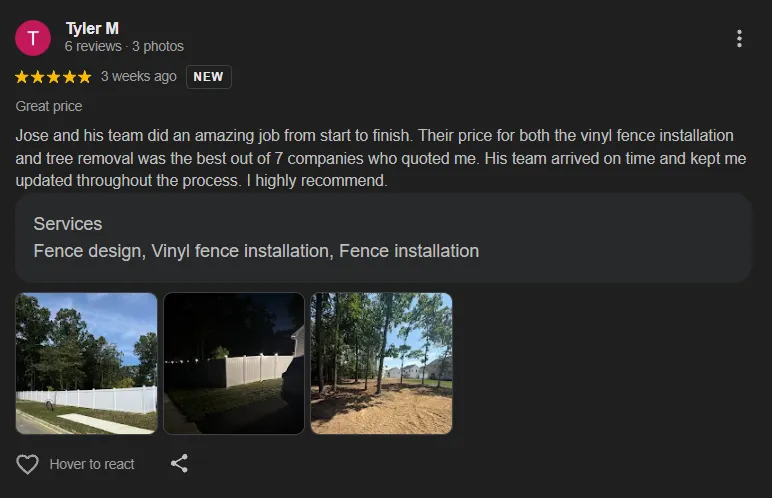The height and width of the screenshot is (498, 772).
Task: Click the 'Great price' label
Action: pyautogui.click(x=49, y=106)
